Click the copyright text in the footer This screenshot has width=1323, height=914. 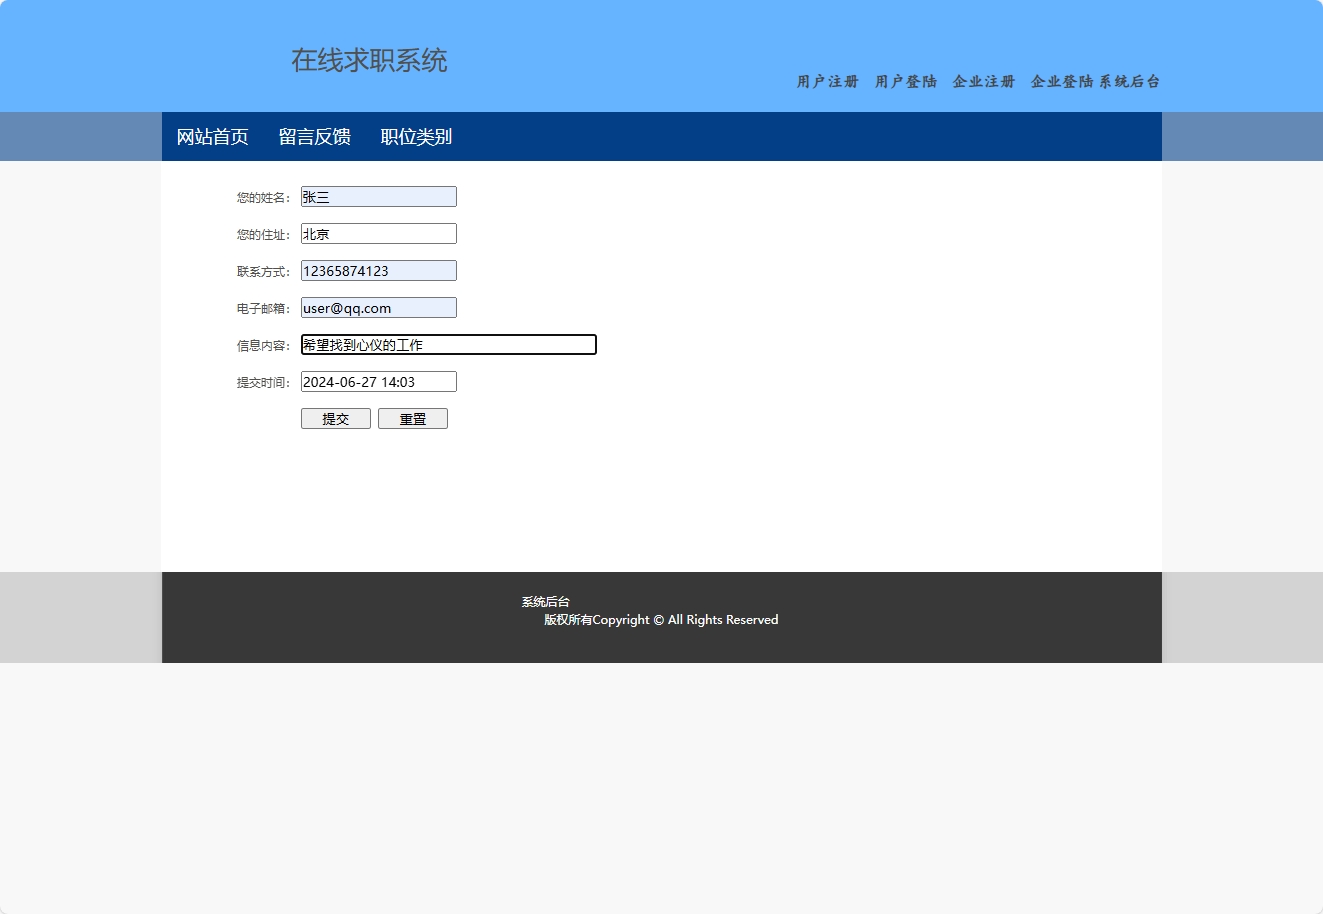tap(661, 619)
